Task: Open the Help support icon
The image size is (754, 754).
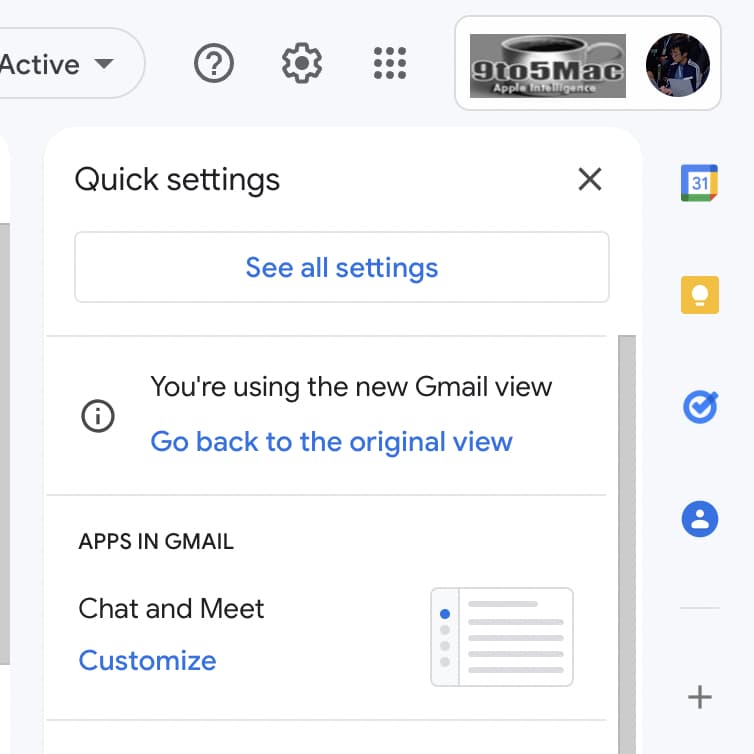Action: point(213,64)
